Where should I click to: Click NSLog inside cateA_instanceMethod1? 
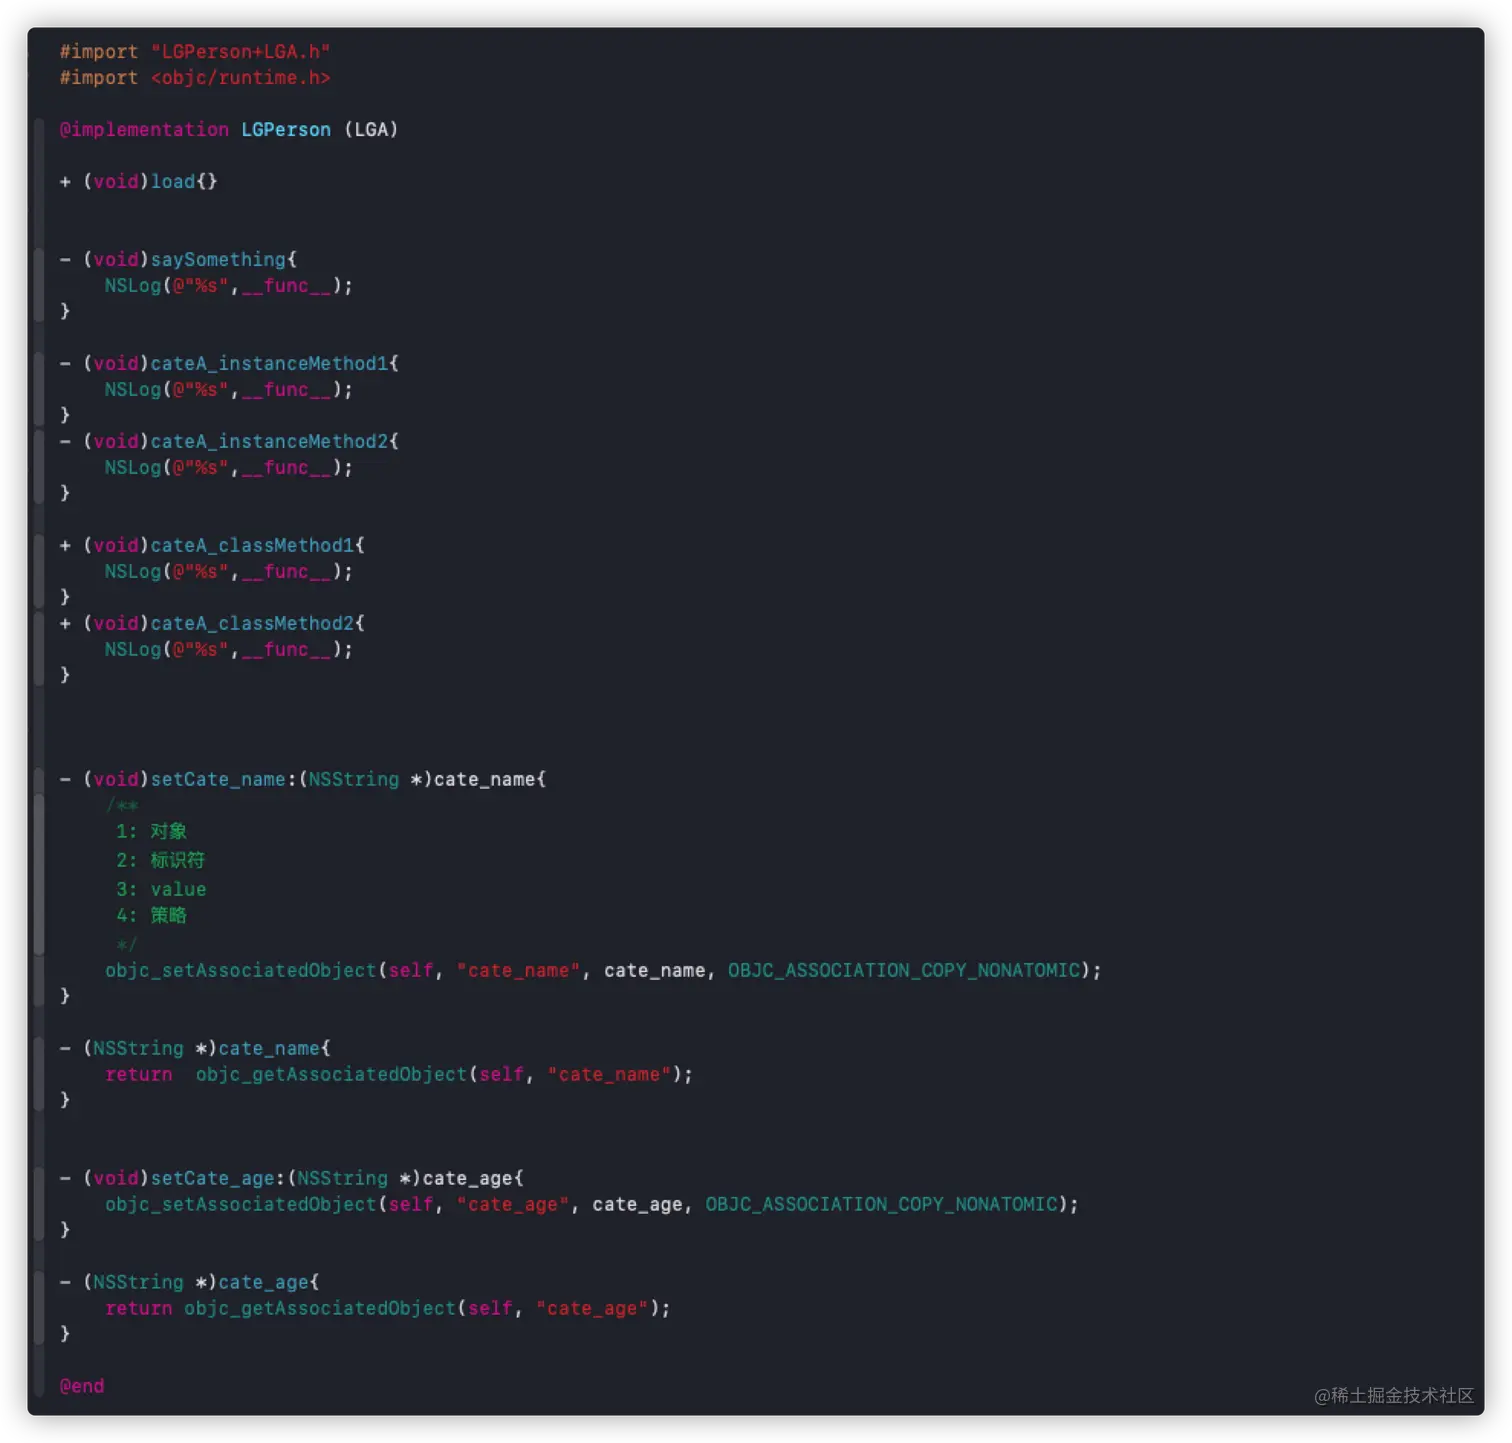click(133, 390)
